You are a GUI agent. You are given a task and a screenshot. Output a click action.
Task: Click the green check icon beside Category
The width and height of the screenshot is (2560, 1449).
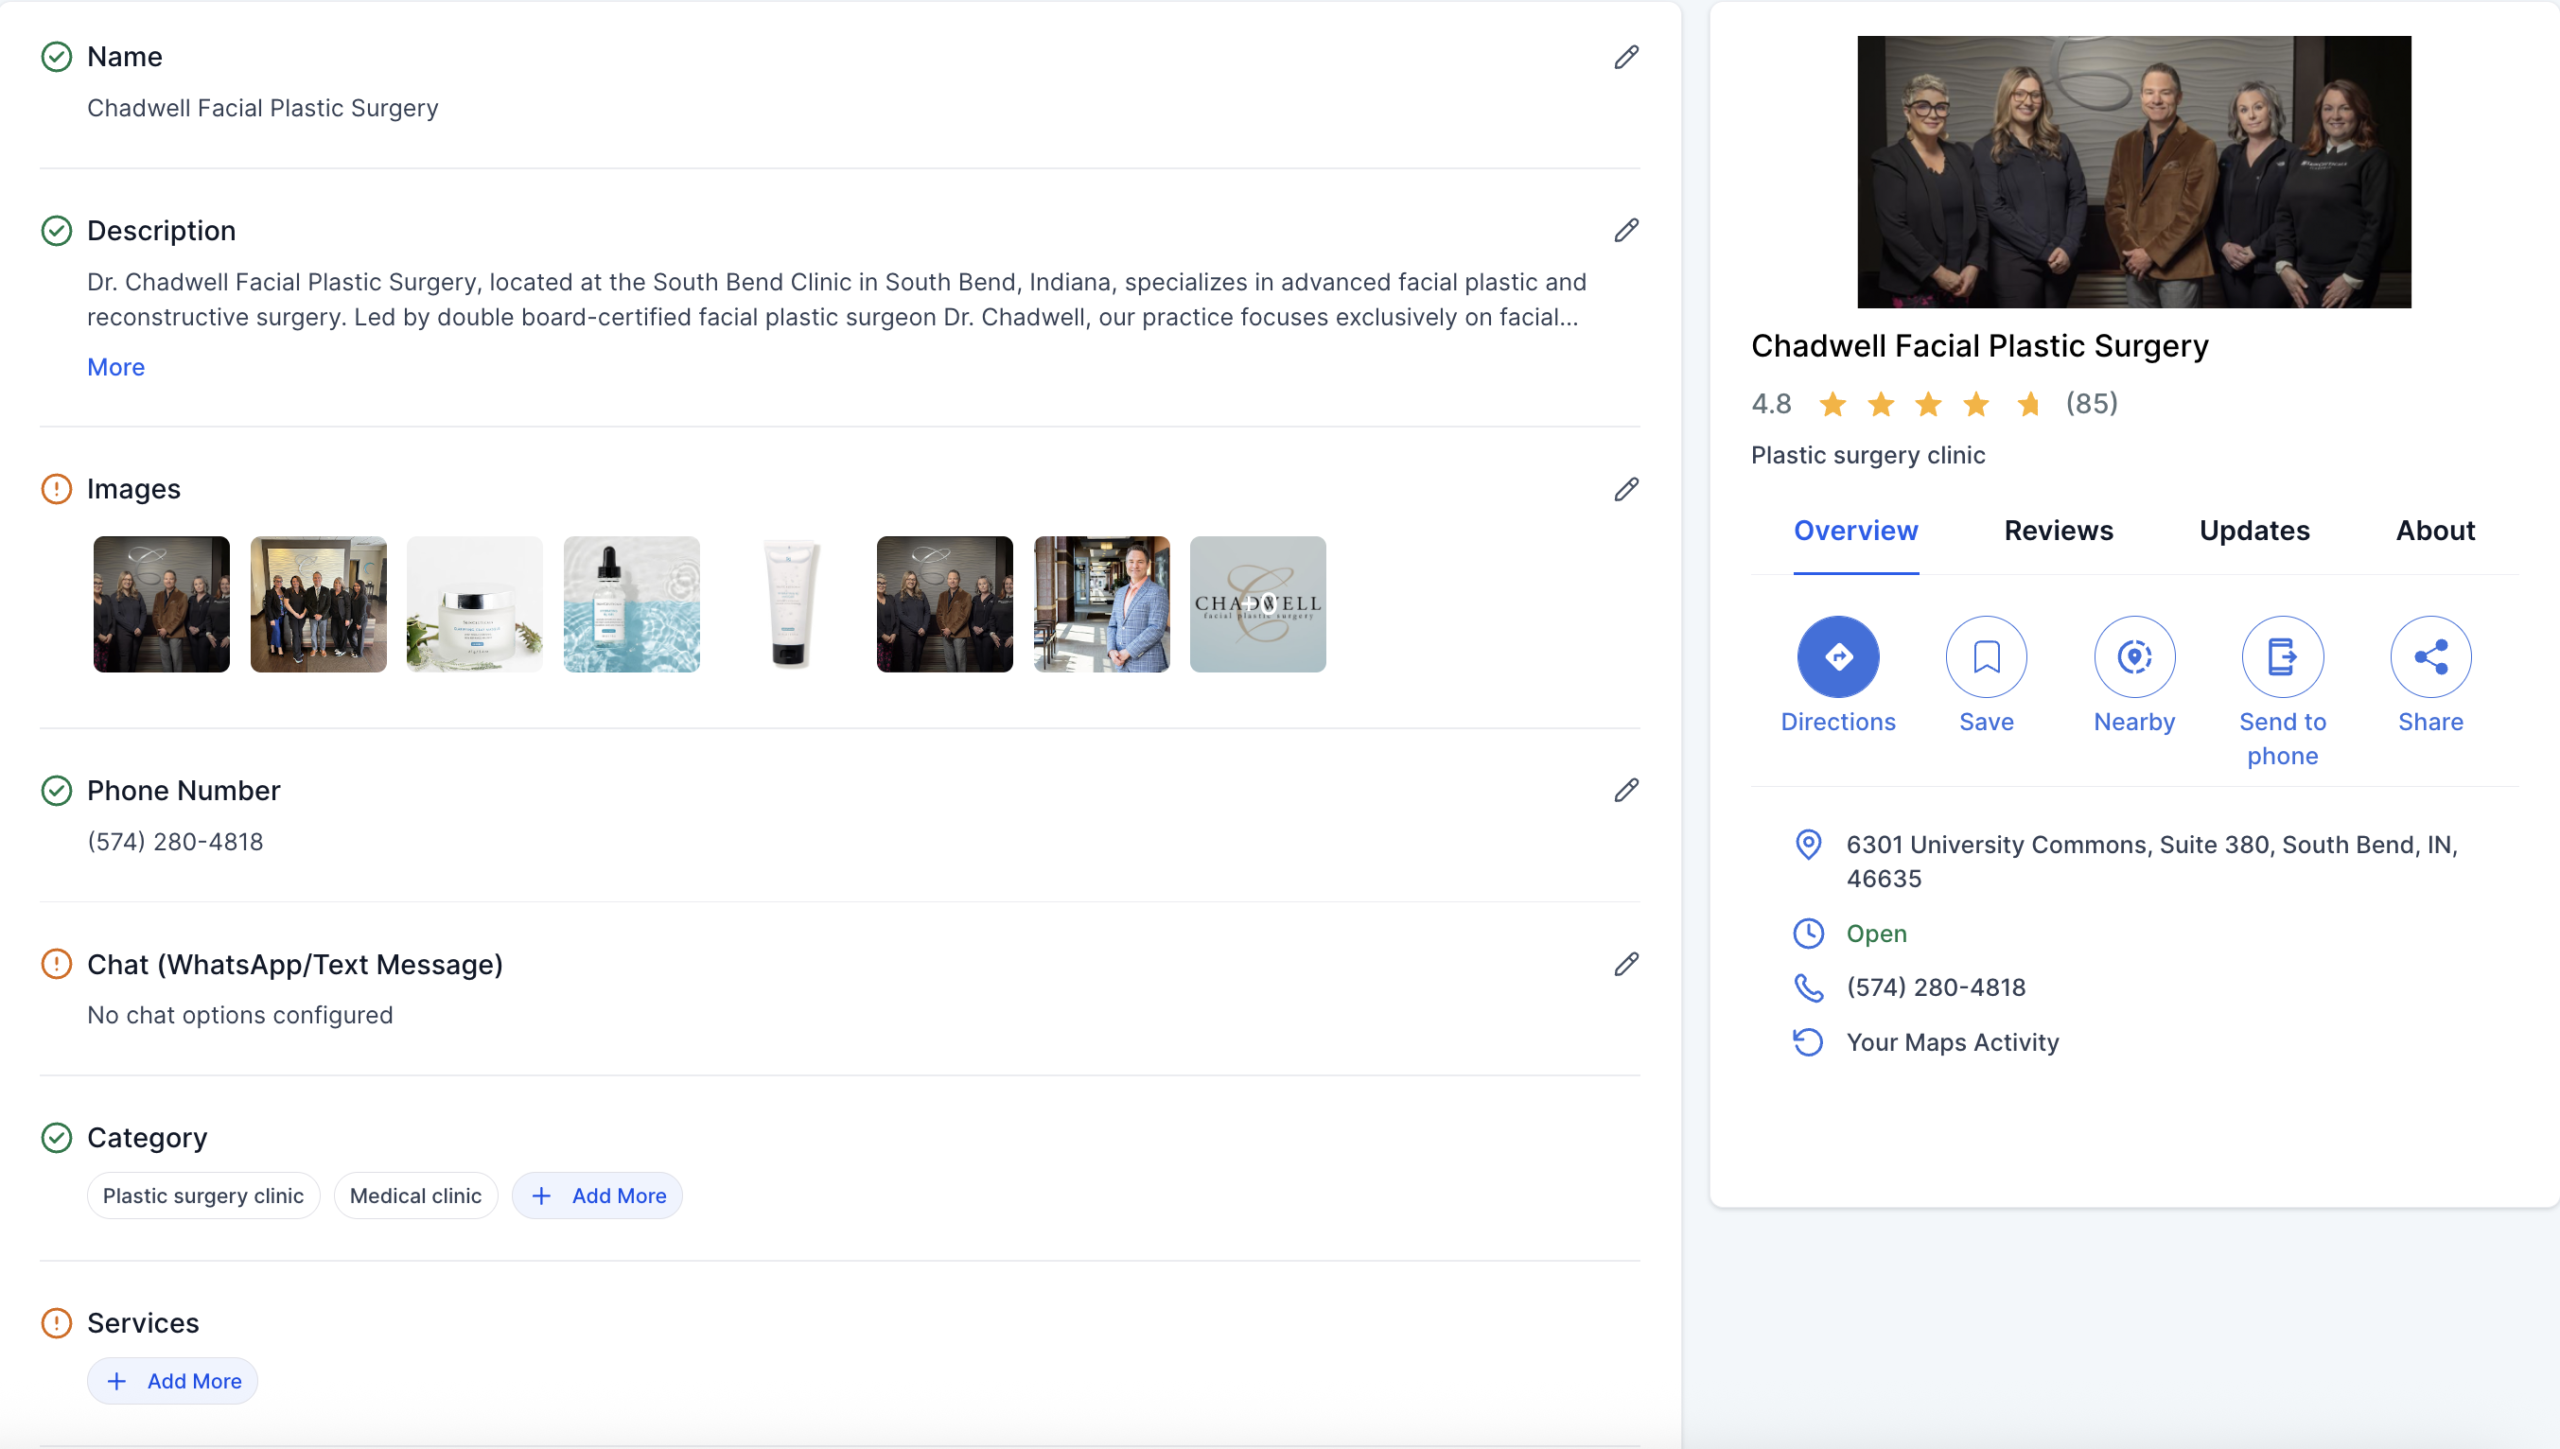(56, 1138)
